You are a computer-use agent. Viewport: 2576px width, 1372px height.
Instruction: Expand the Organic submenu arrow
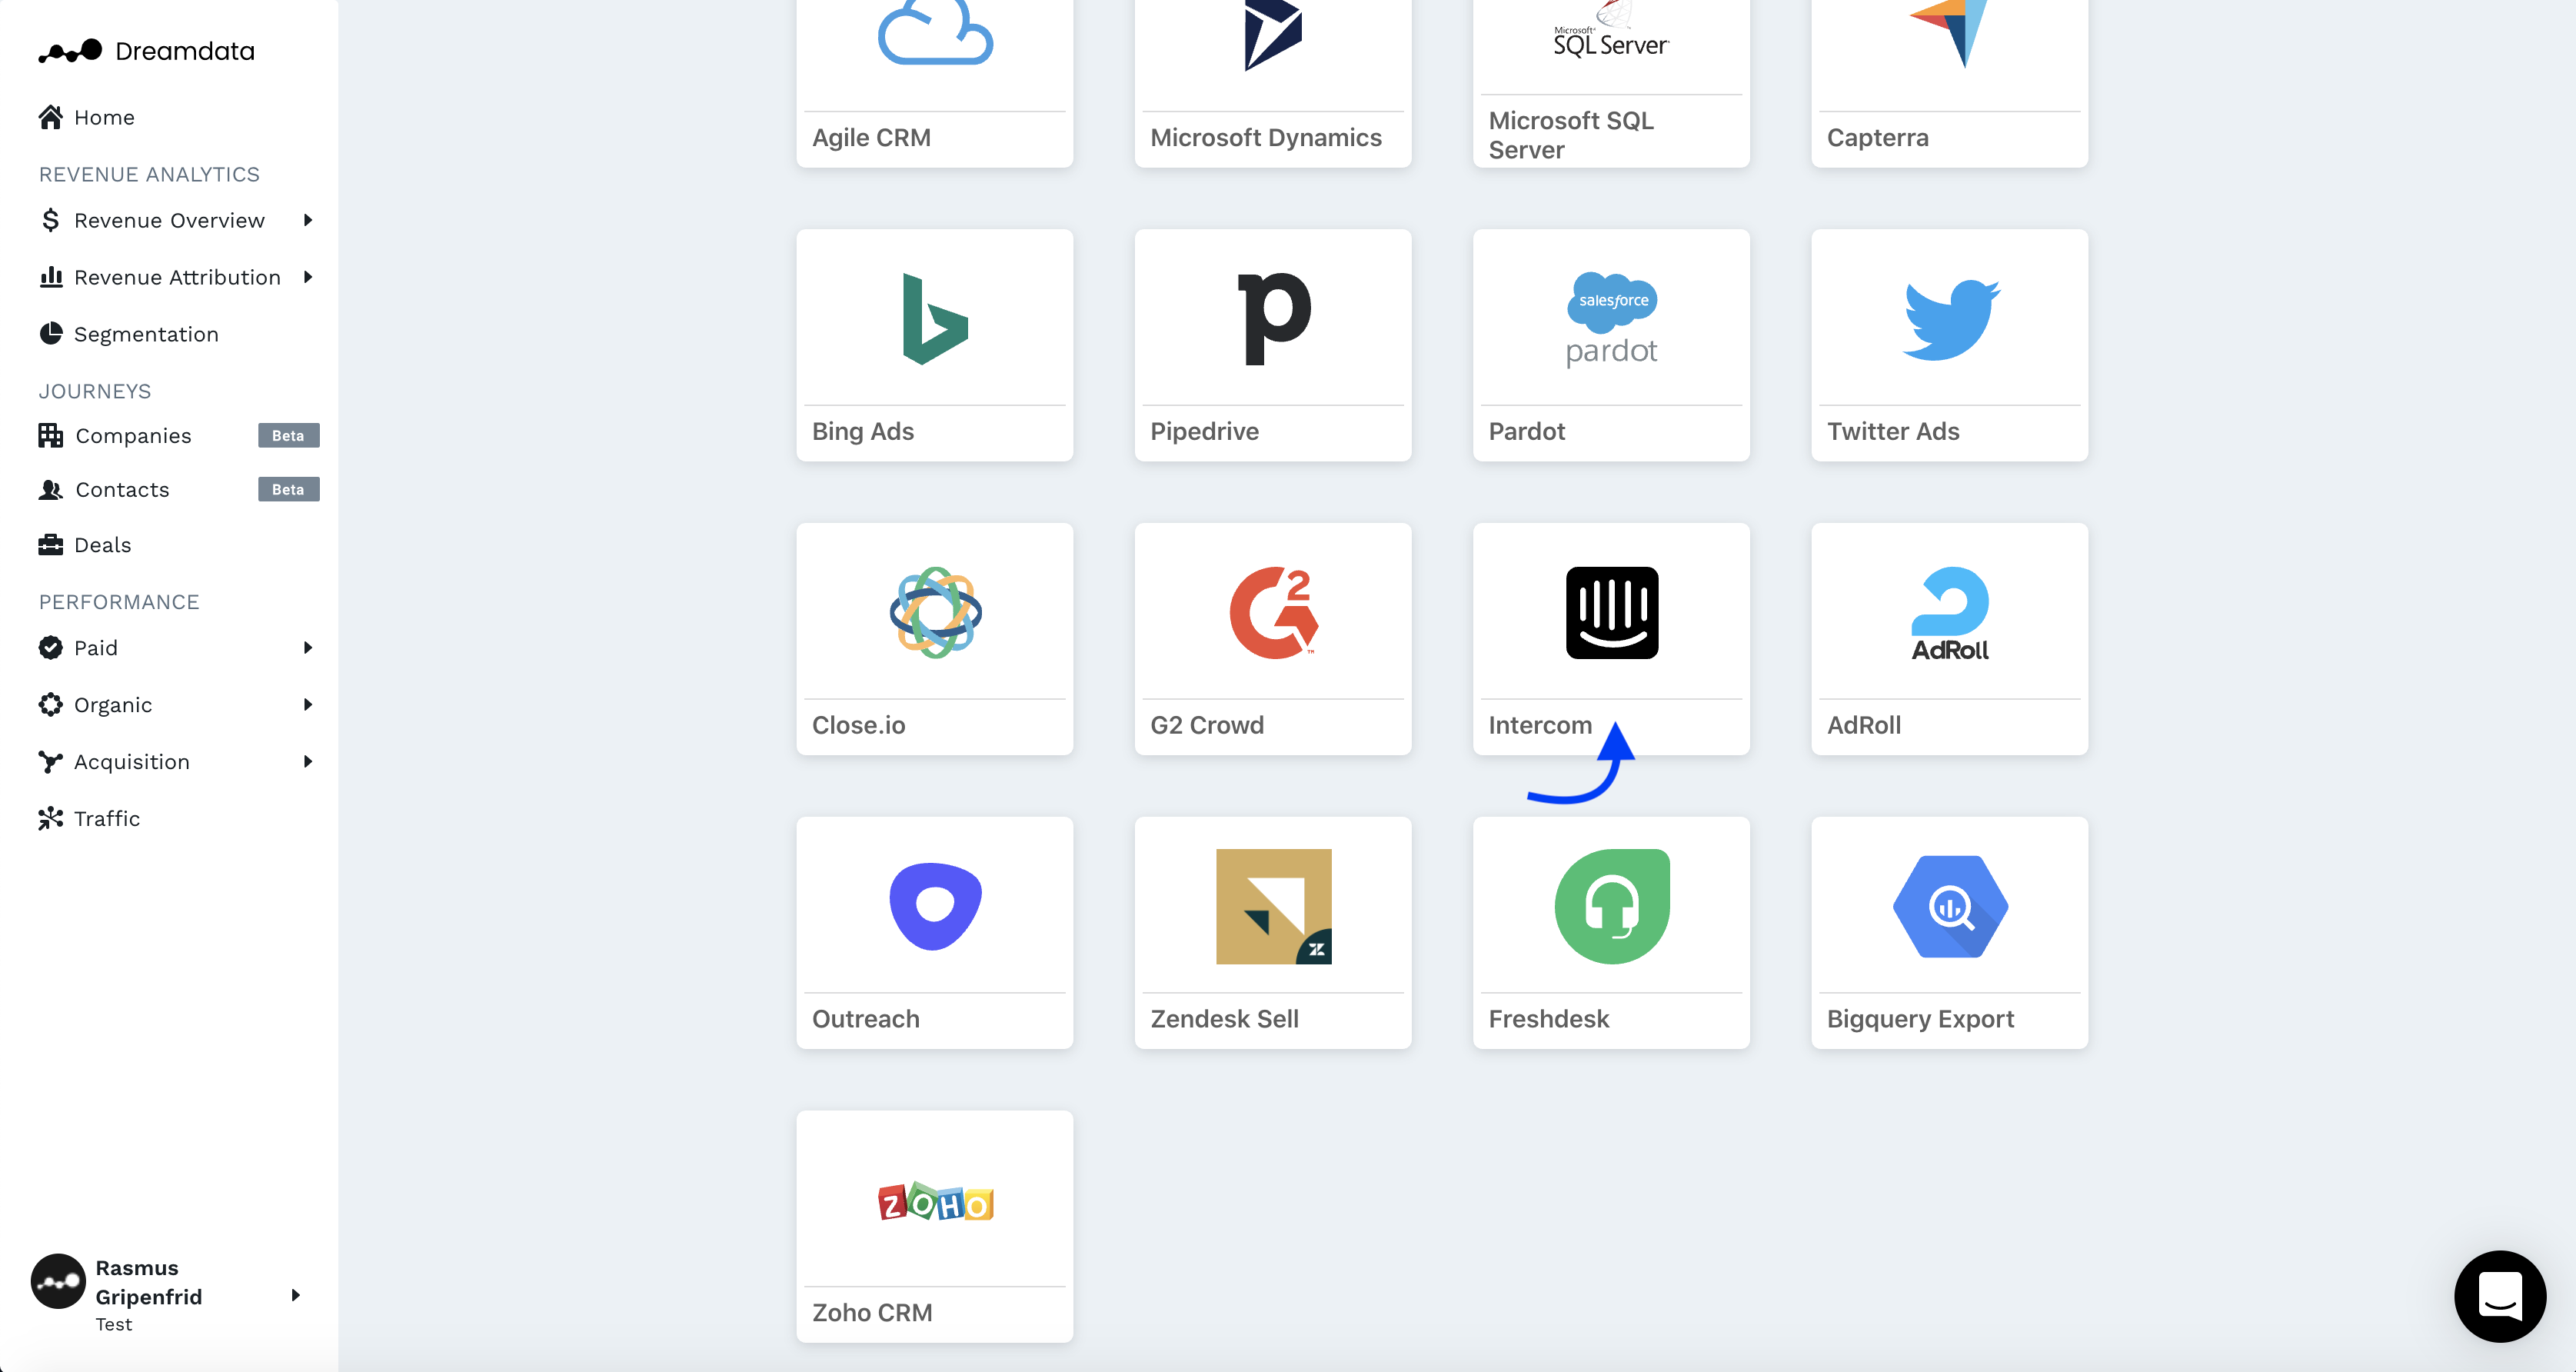(308, 705)
